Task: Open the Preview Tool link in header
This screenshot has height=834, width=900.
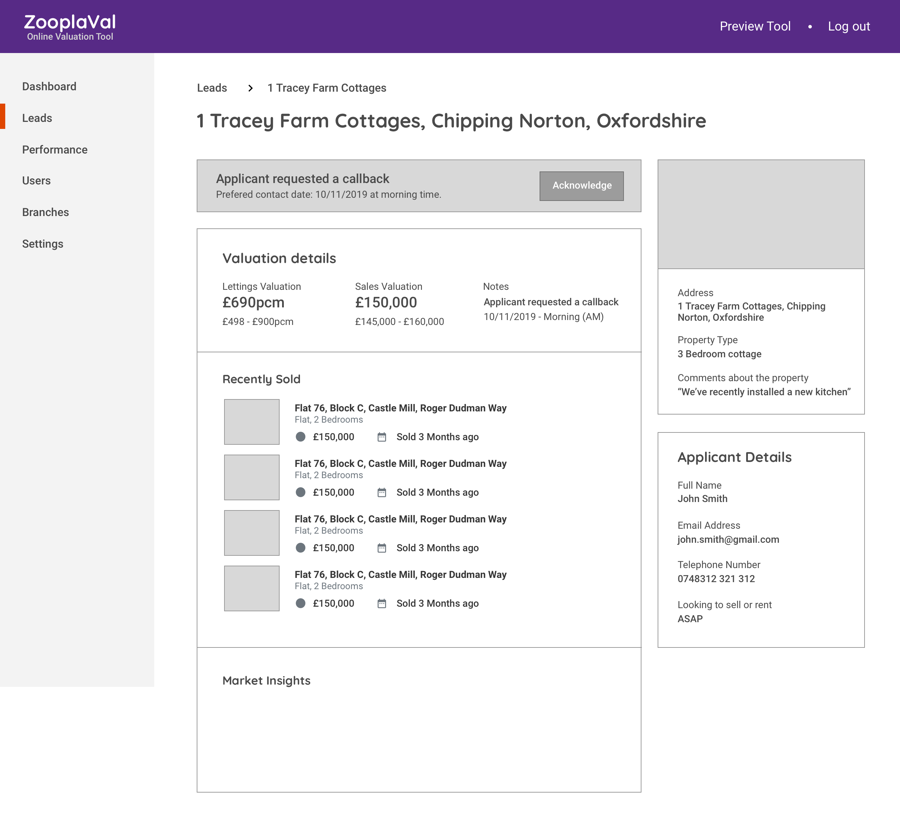Action: coord(755,27)
